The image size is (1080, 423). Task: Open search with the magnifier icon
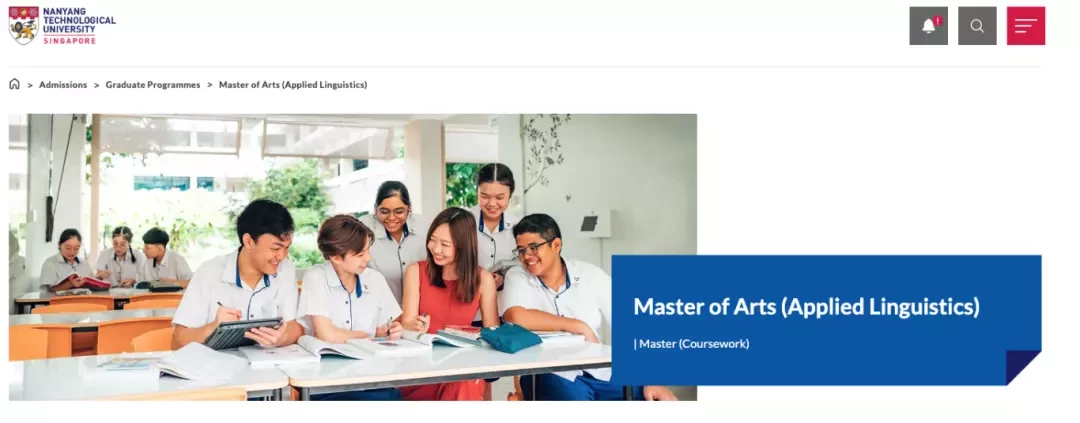977,26
